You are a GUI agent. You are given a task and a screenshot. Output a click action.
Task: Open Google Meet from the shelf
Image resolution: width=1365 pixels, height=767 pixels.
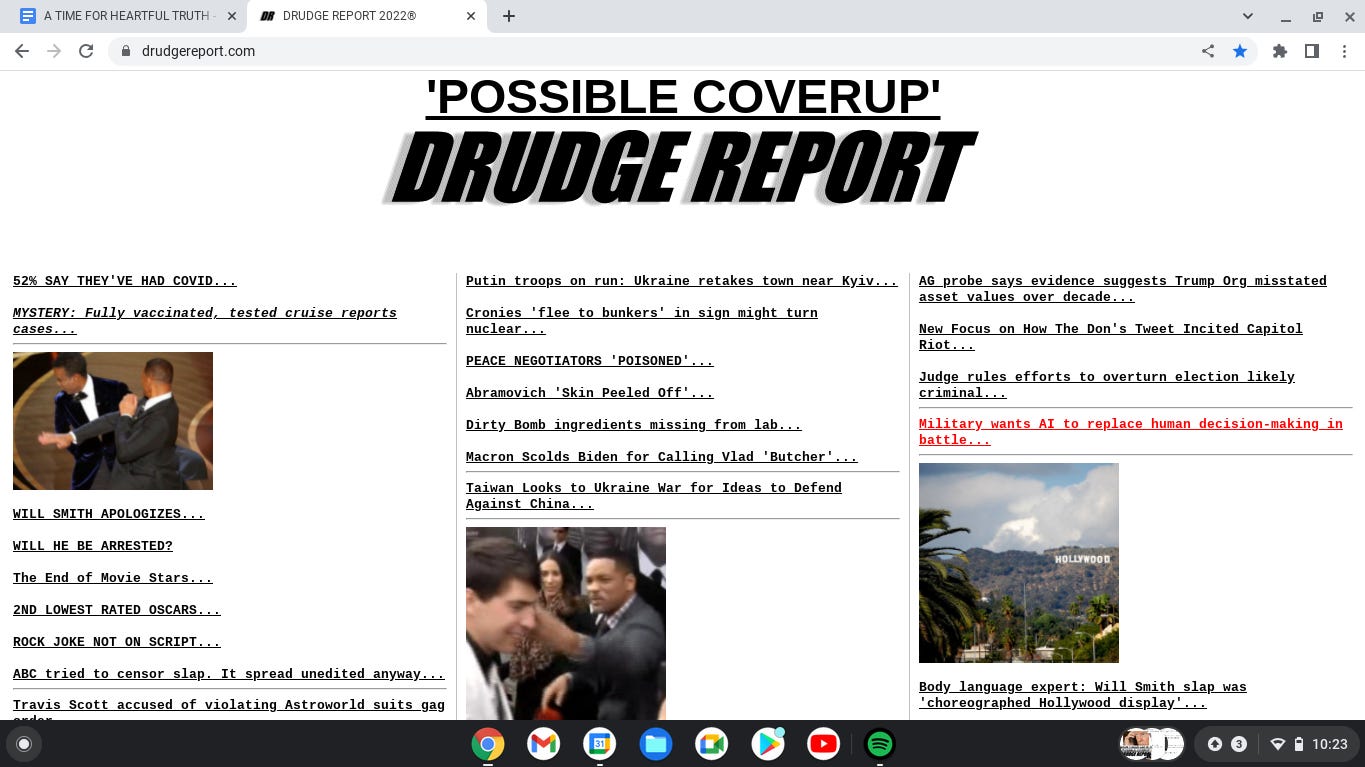click(712, 744)
